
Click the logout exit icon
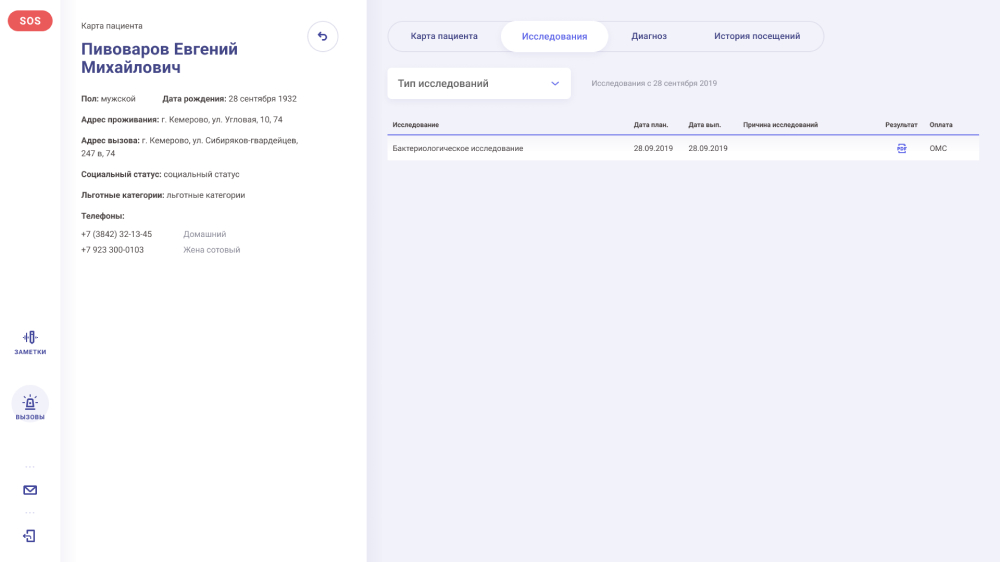(x=29, y=536)
